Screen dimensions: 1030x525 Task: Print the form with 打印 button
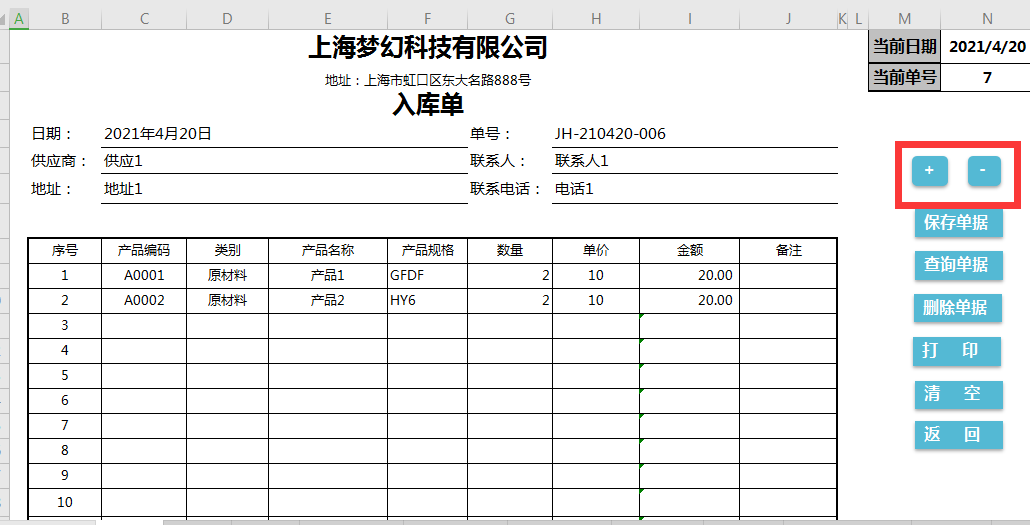(957, 351)
